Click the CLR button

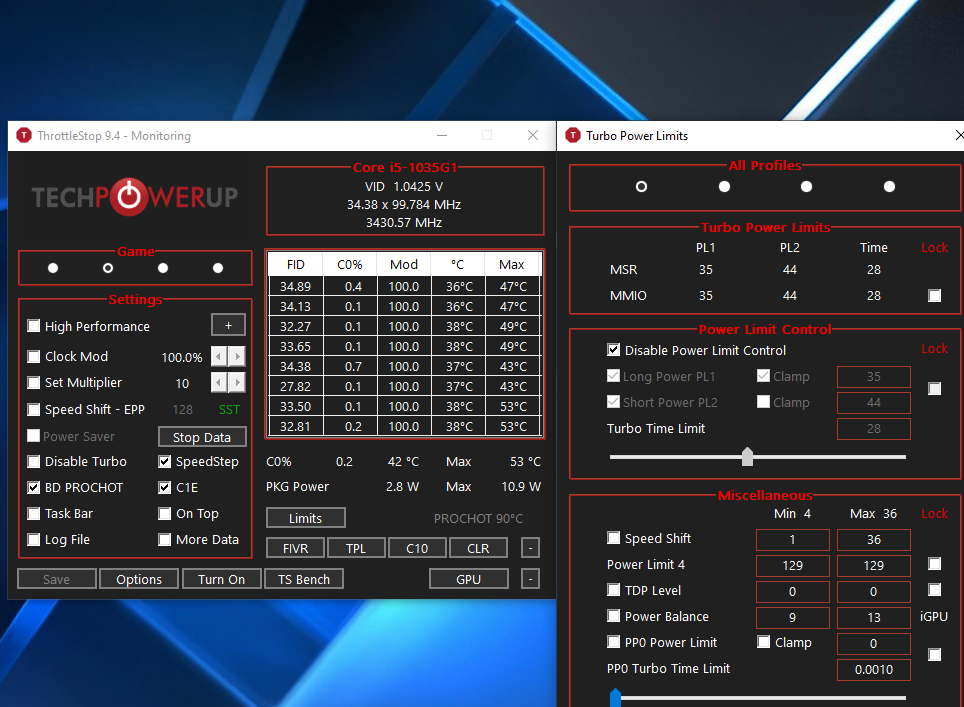click(x=478, y=548)
